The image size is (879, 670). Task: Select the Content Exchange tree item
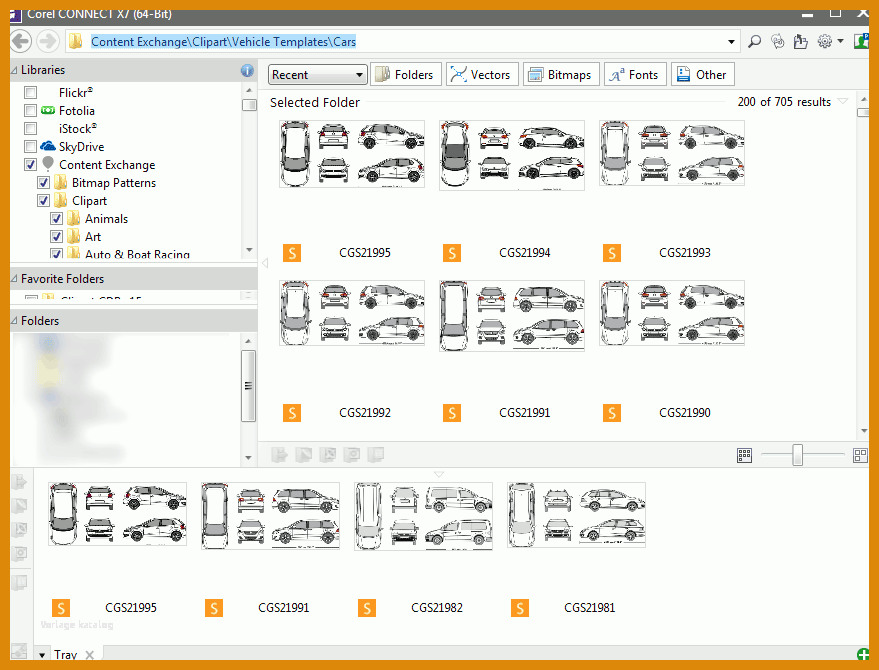pyautogui.click(x=107, y=165)
